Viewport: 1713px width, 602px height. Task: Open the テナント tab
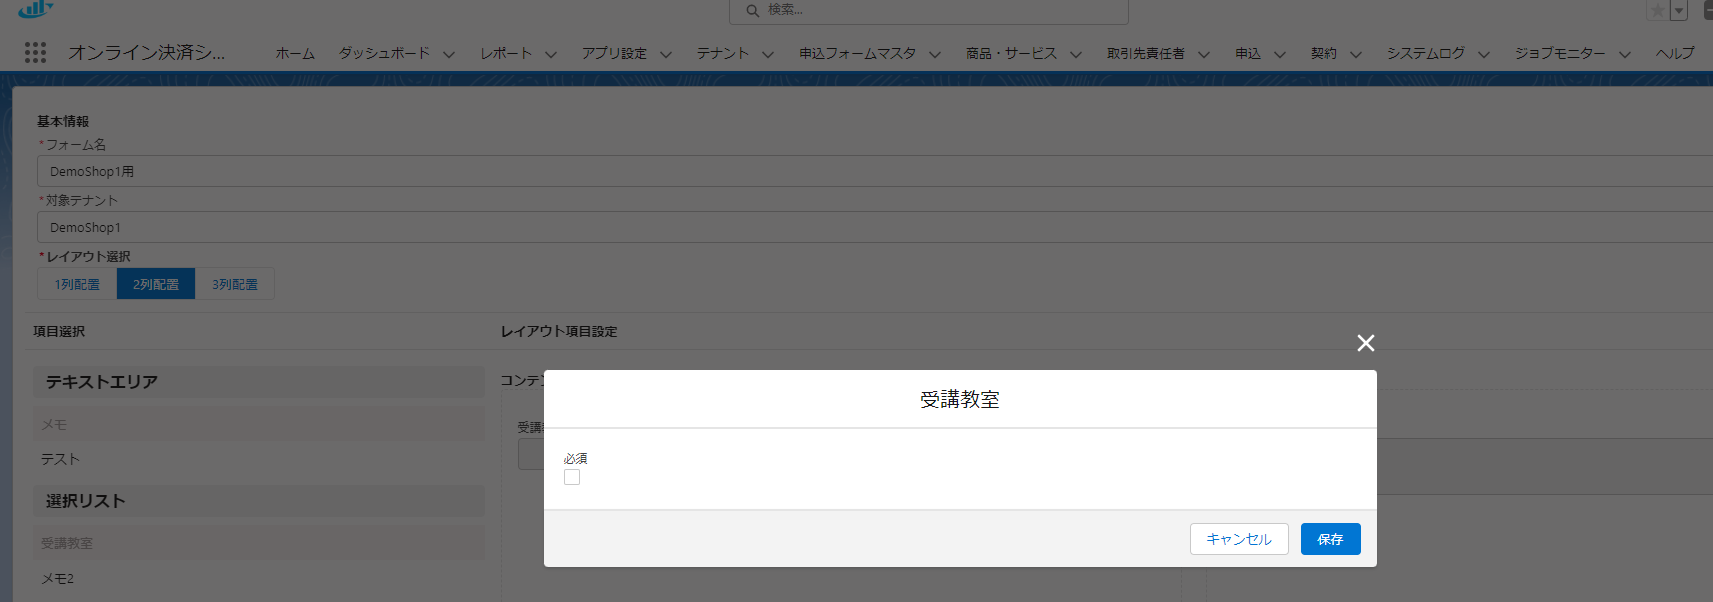click(x=722, y=54)
